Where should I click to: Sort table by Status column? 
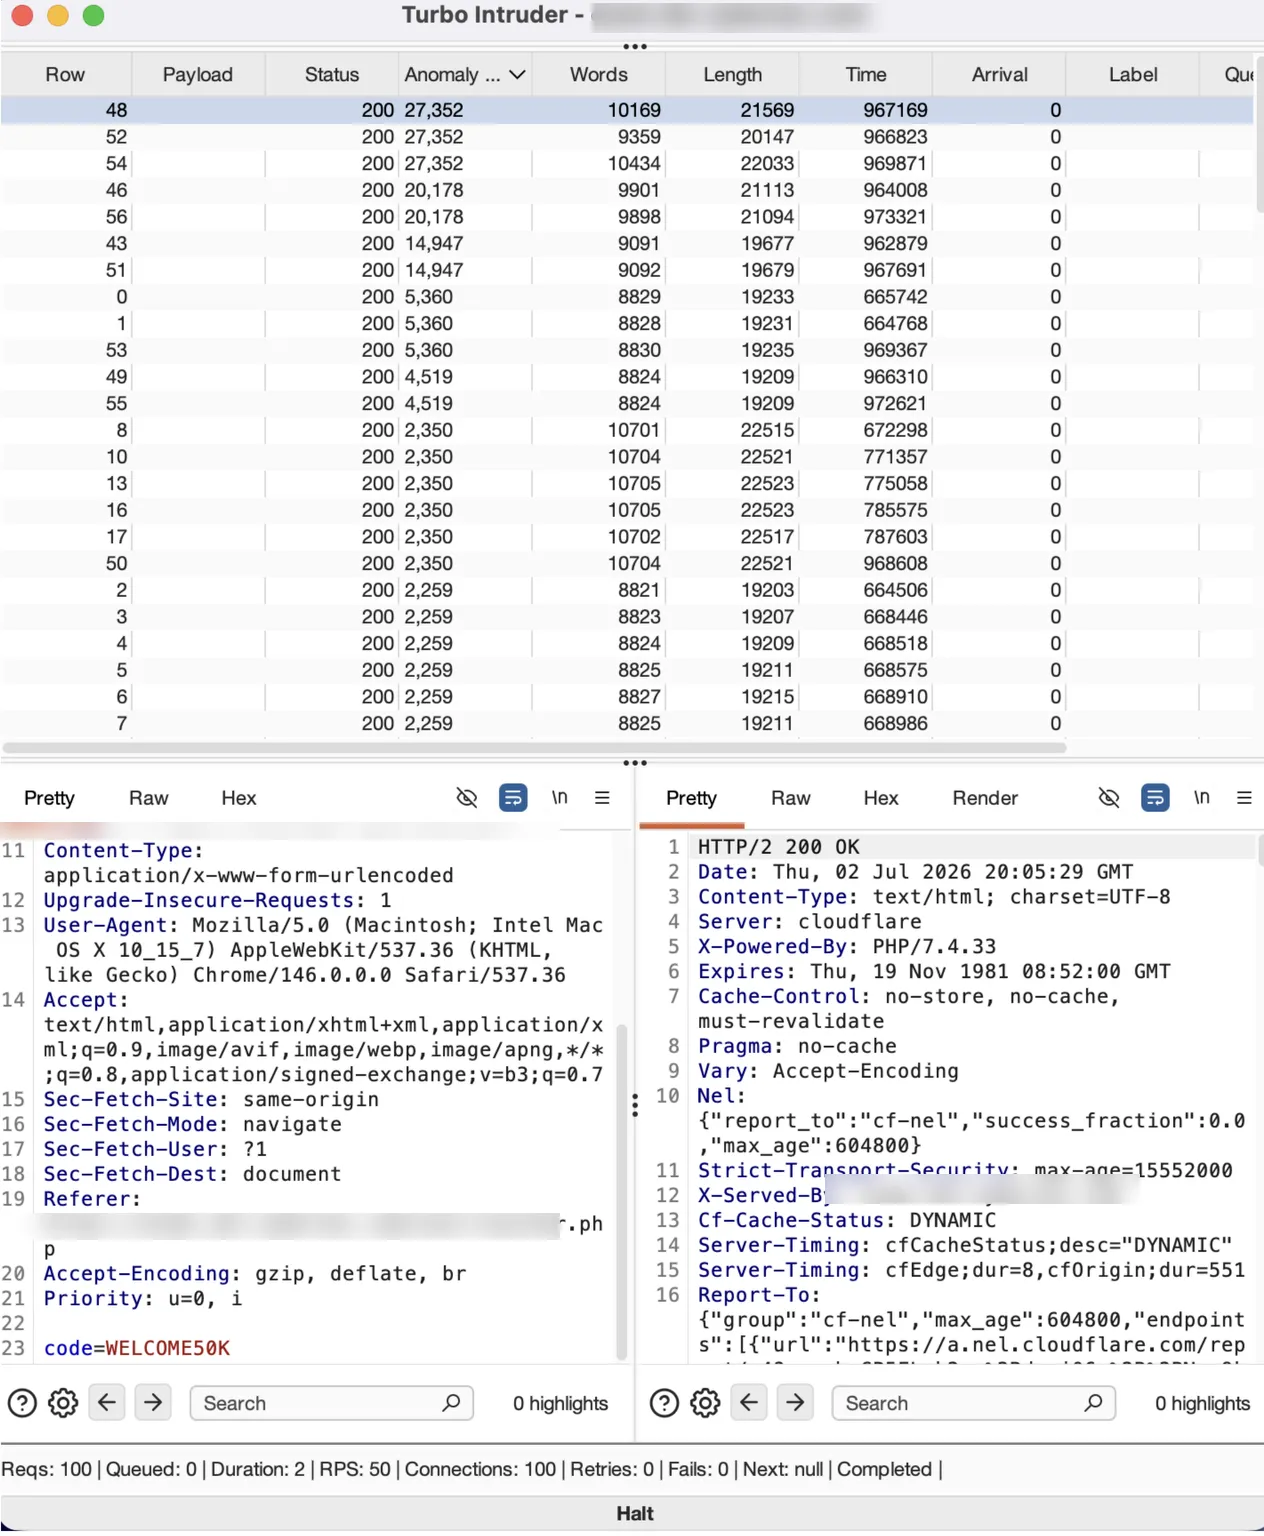332,75
